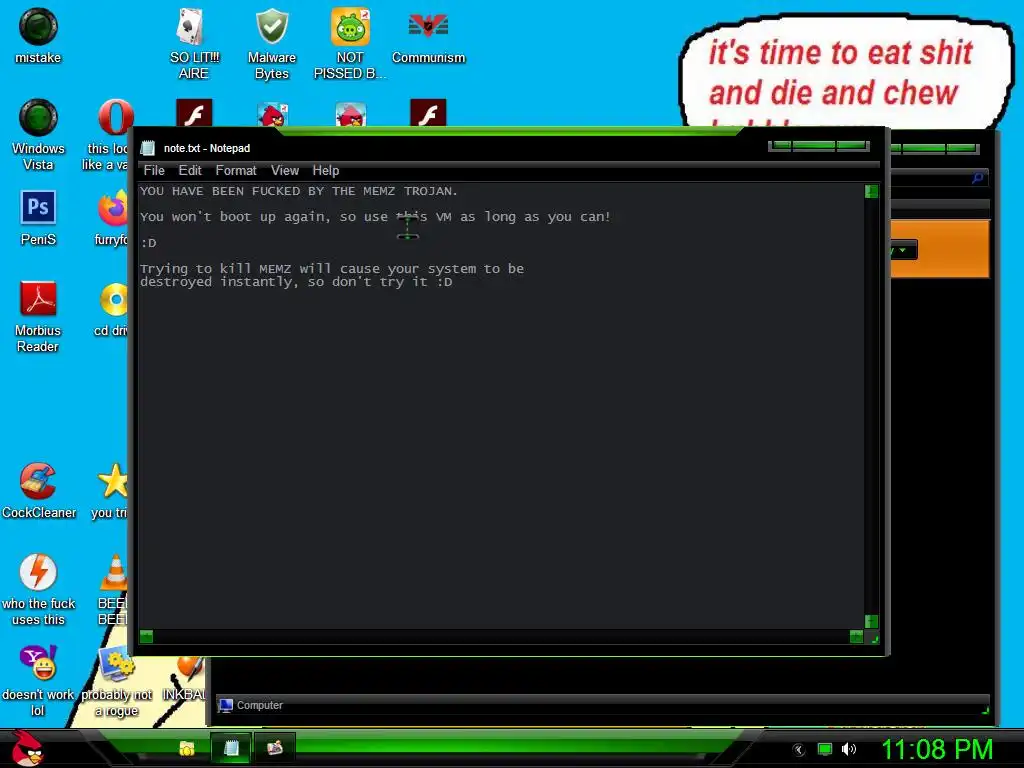
Task: Click the green monitor network tray icon
Action: 825,749
